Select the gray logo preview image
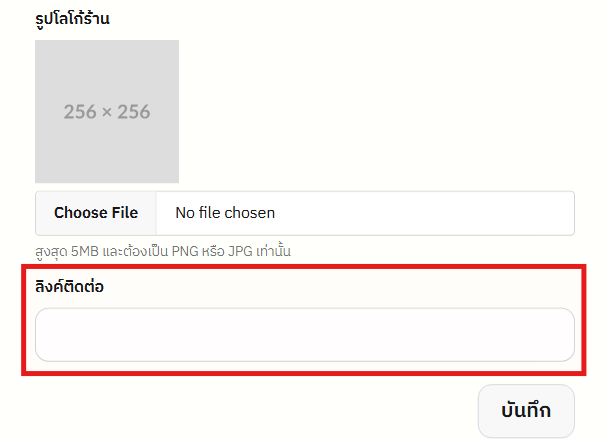This screenshot has height=439, width=607. [107, 112]
